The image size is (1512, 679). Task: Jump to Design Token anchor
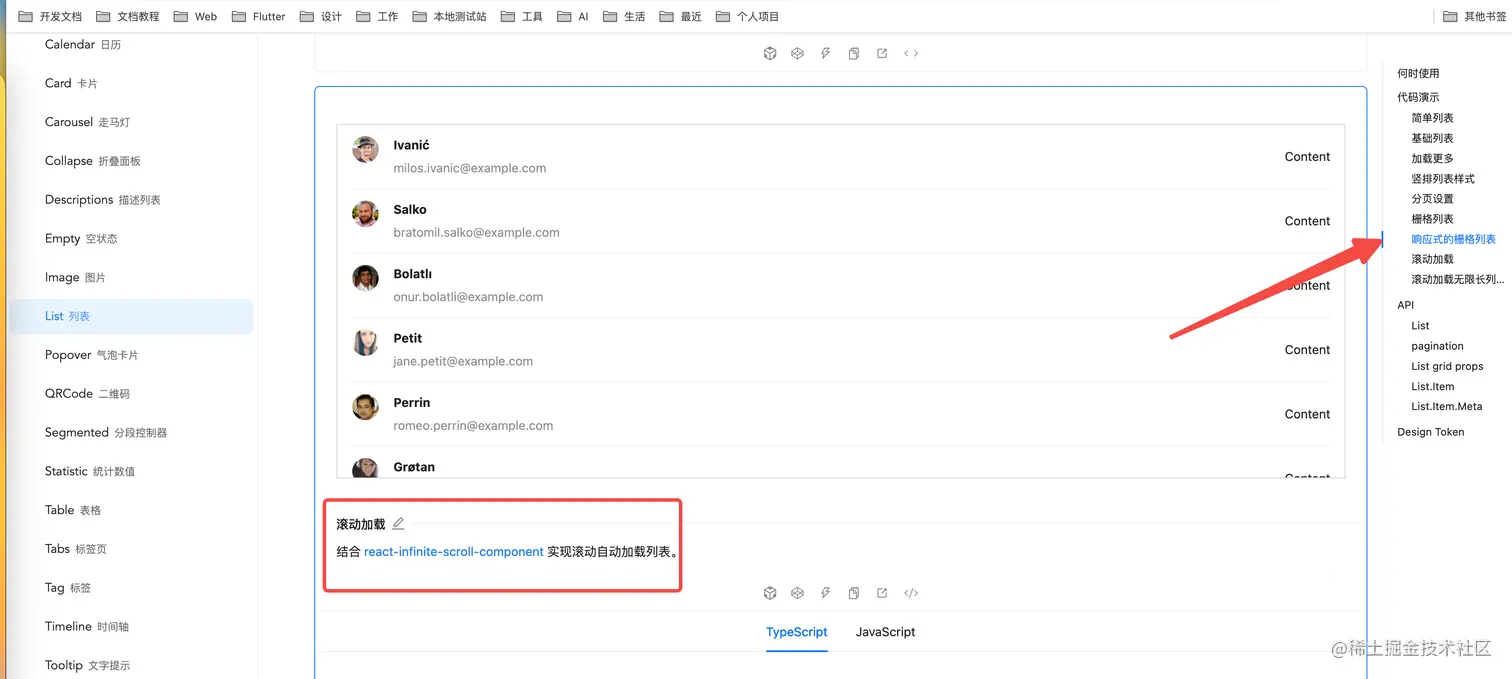pyautogui.click(x=1430, y=432)
